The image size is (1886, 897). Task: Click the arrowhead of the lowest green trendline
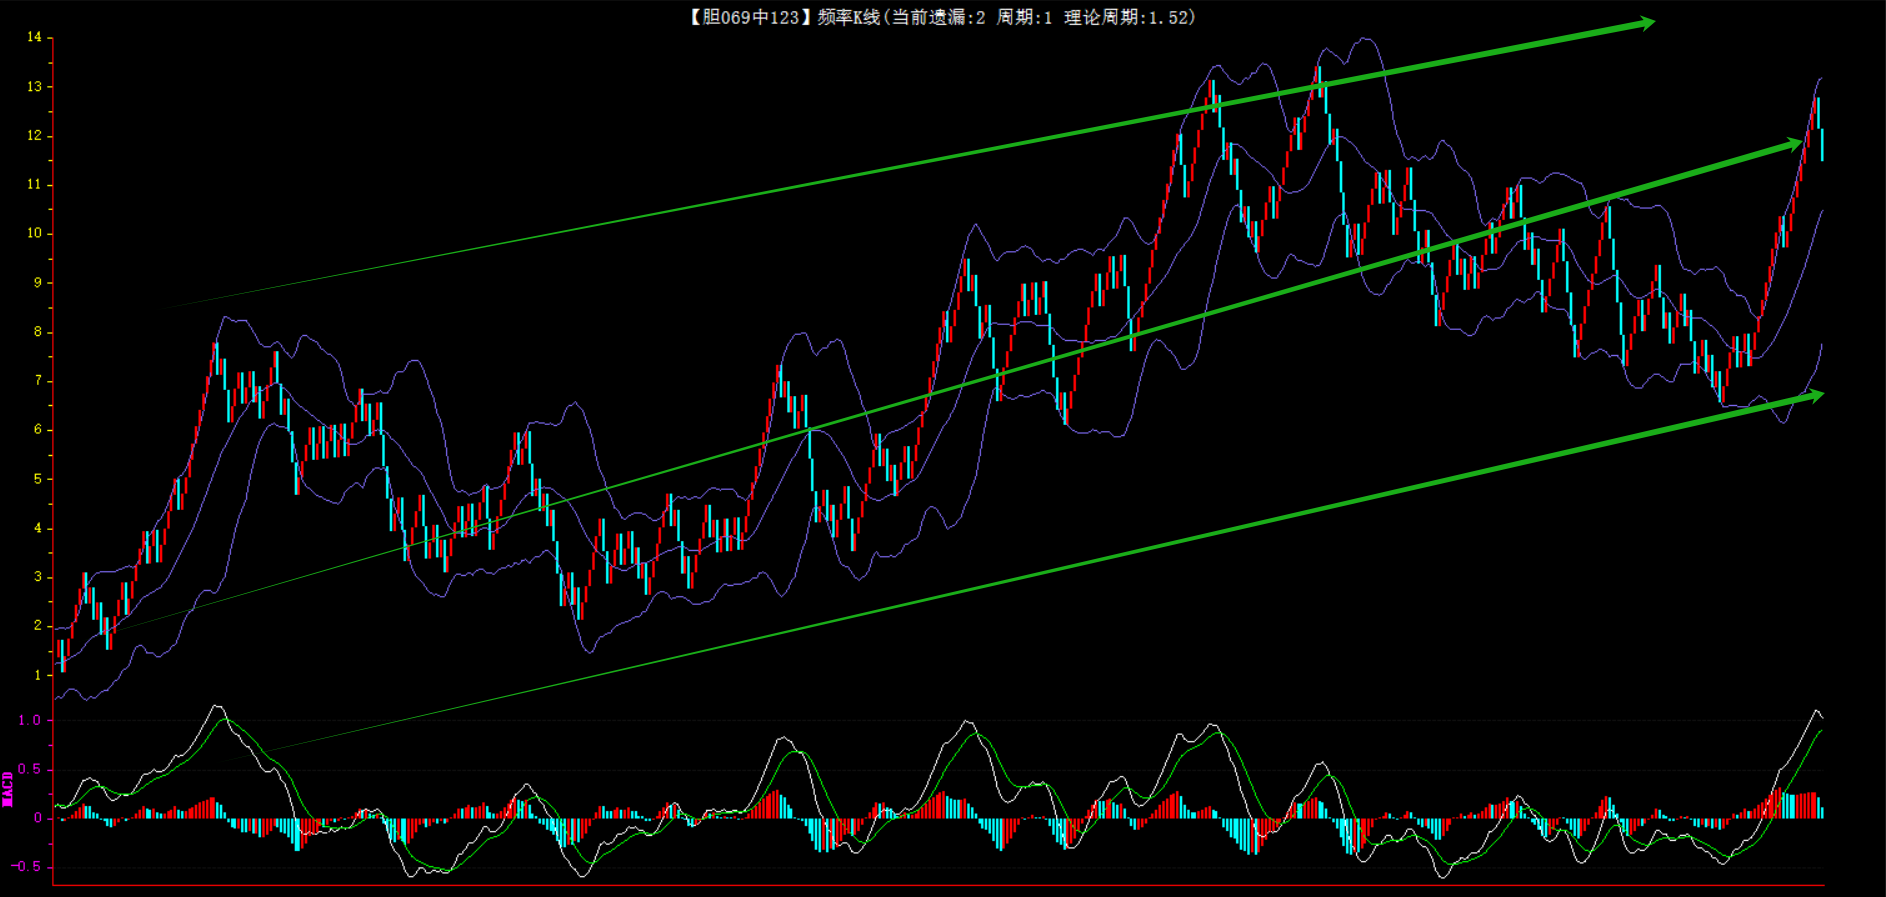[x=1812, y=396]
